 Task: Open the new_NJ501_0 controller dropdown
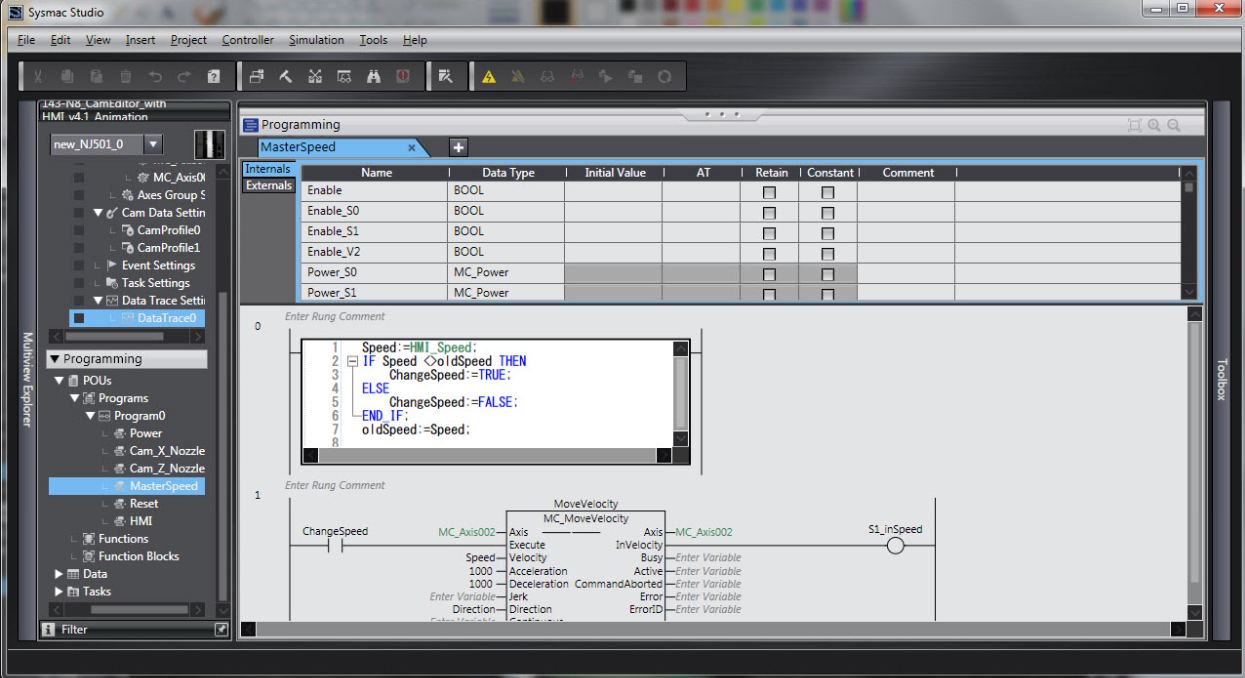151,144
